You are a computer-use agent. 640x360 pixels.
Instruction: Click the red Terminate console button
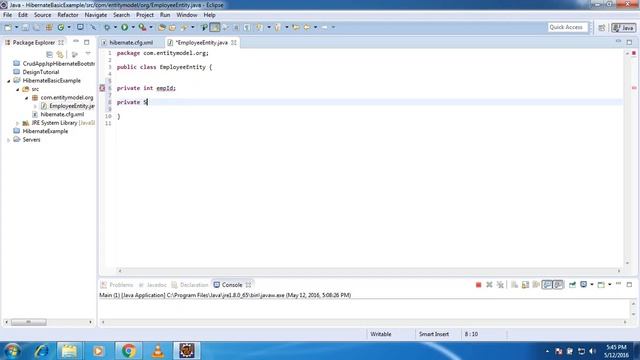tap(478, 285)
